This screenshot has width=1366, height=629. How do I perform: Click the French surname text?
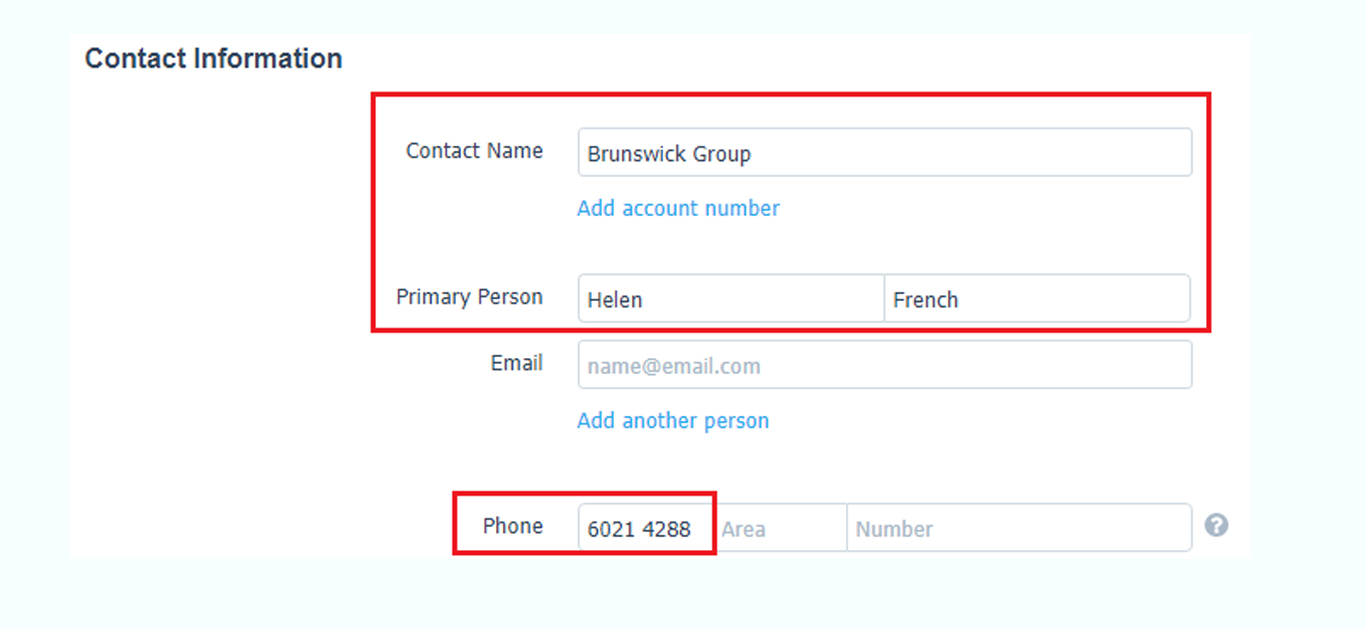[x=926, y=300]
